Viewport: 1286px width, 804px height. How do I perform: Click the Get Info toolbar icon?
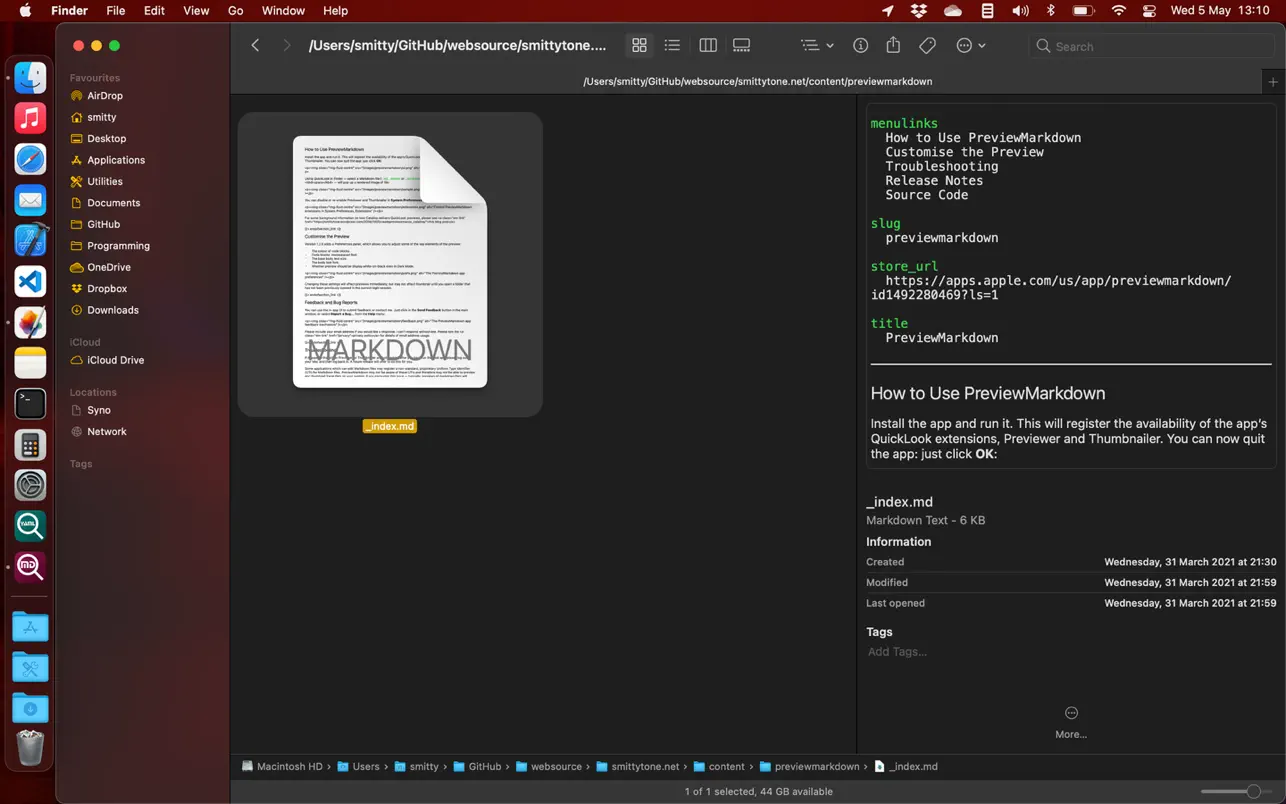[x=860, y=46]
